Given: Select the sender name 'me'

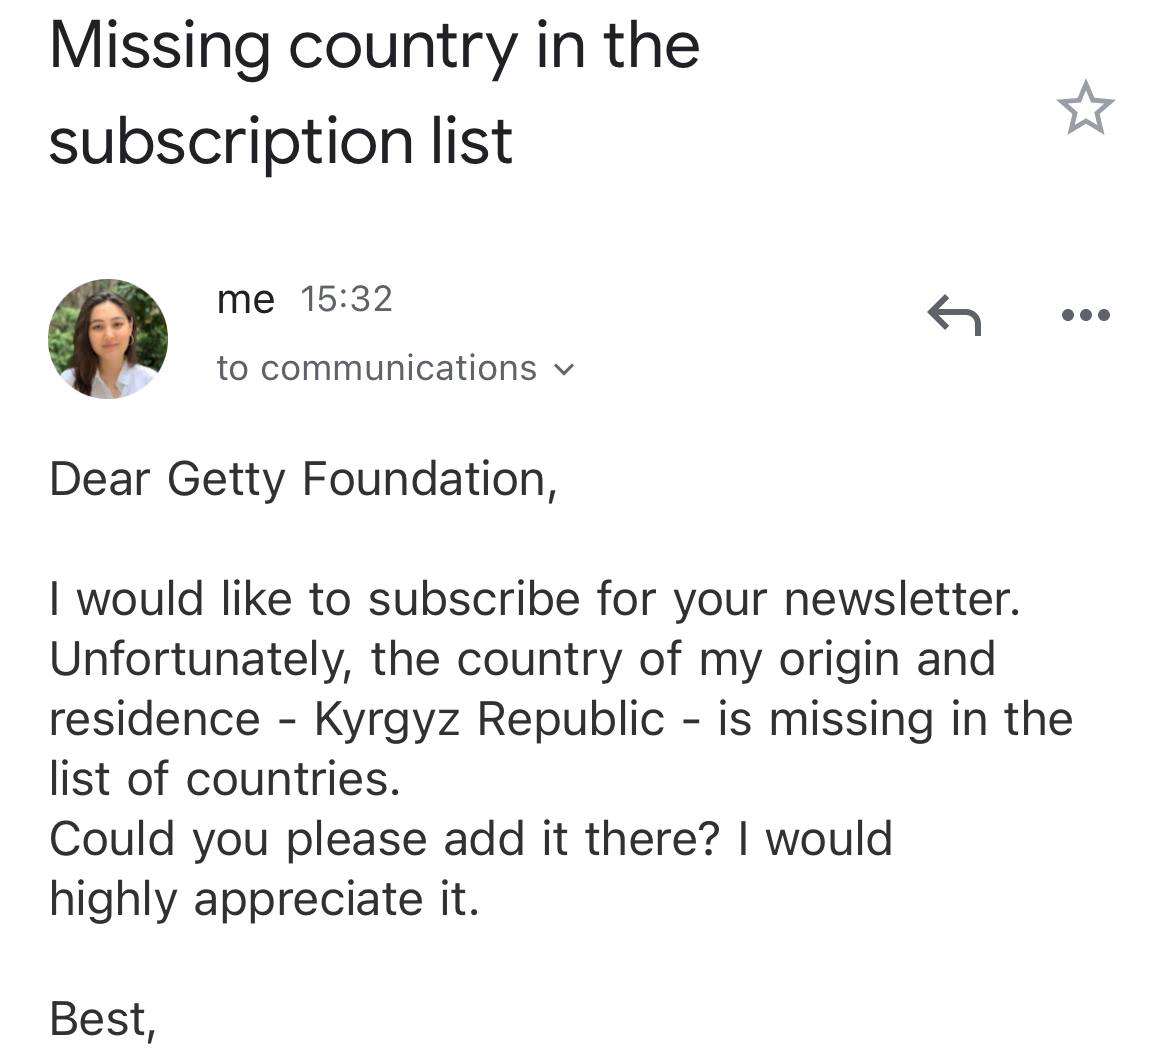Looking at the screenshot, I should (245, 300).
